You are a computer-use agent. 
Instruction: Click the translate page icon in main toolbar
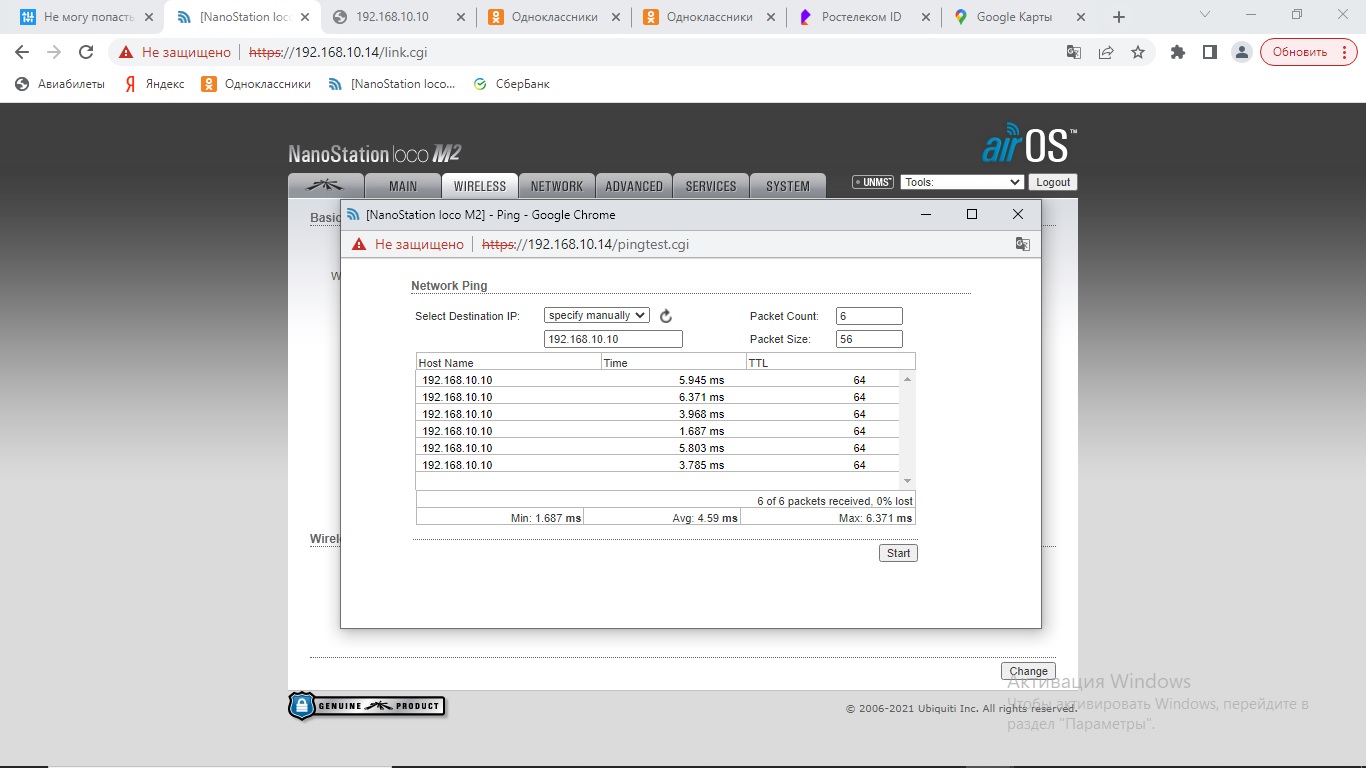pyautogui.click(x=1074, y=52)
